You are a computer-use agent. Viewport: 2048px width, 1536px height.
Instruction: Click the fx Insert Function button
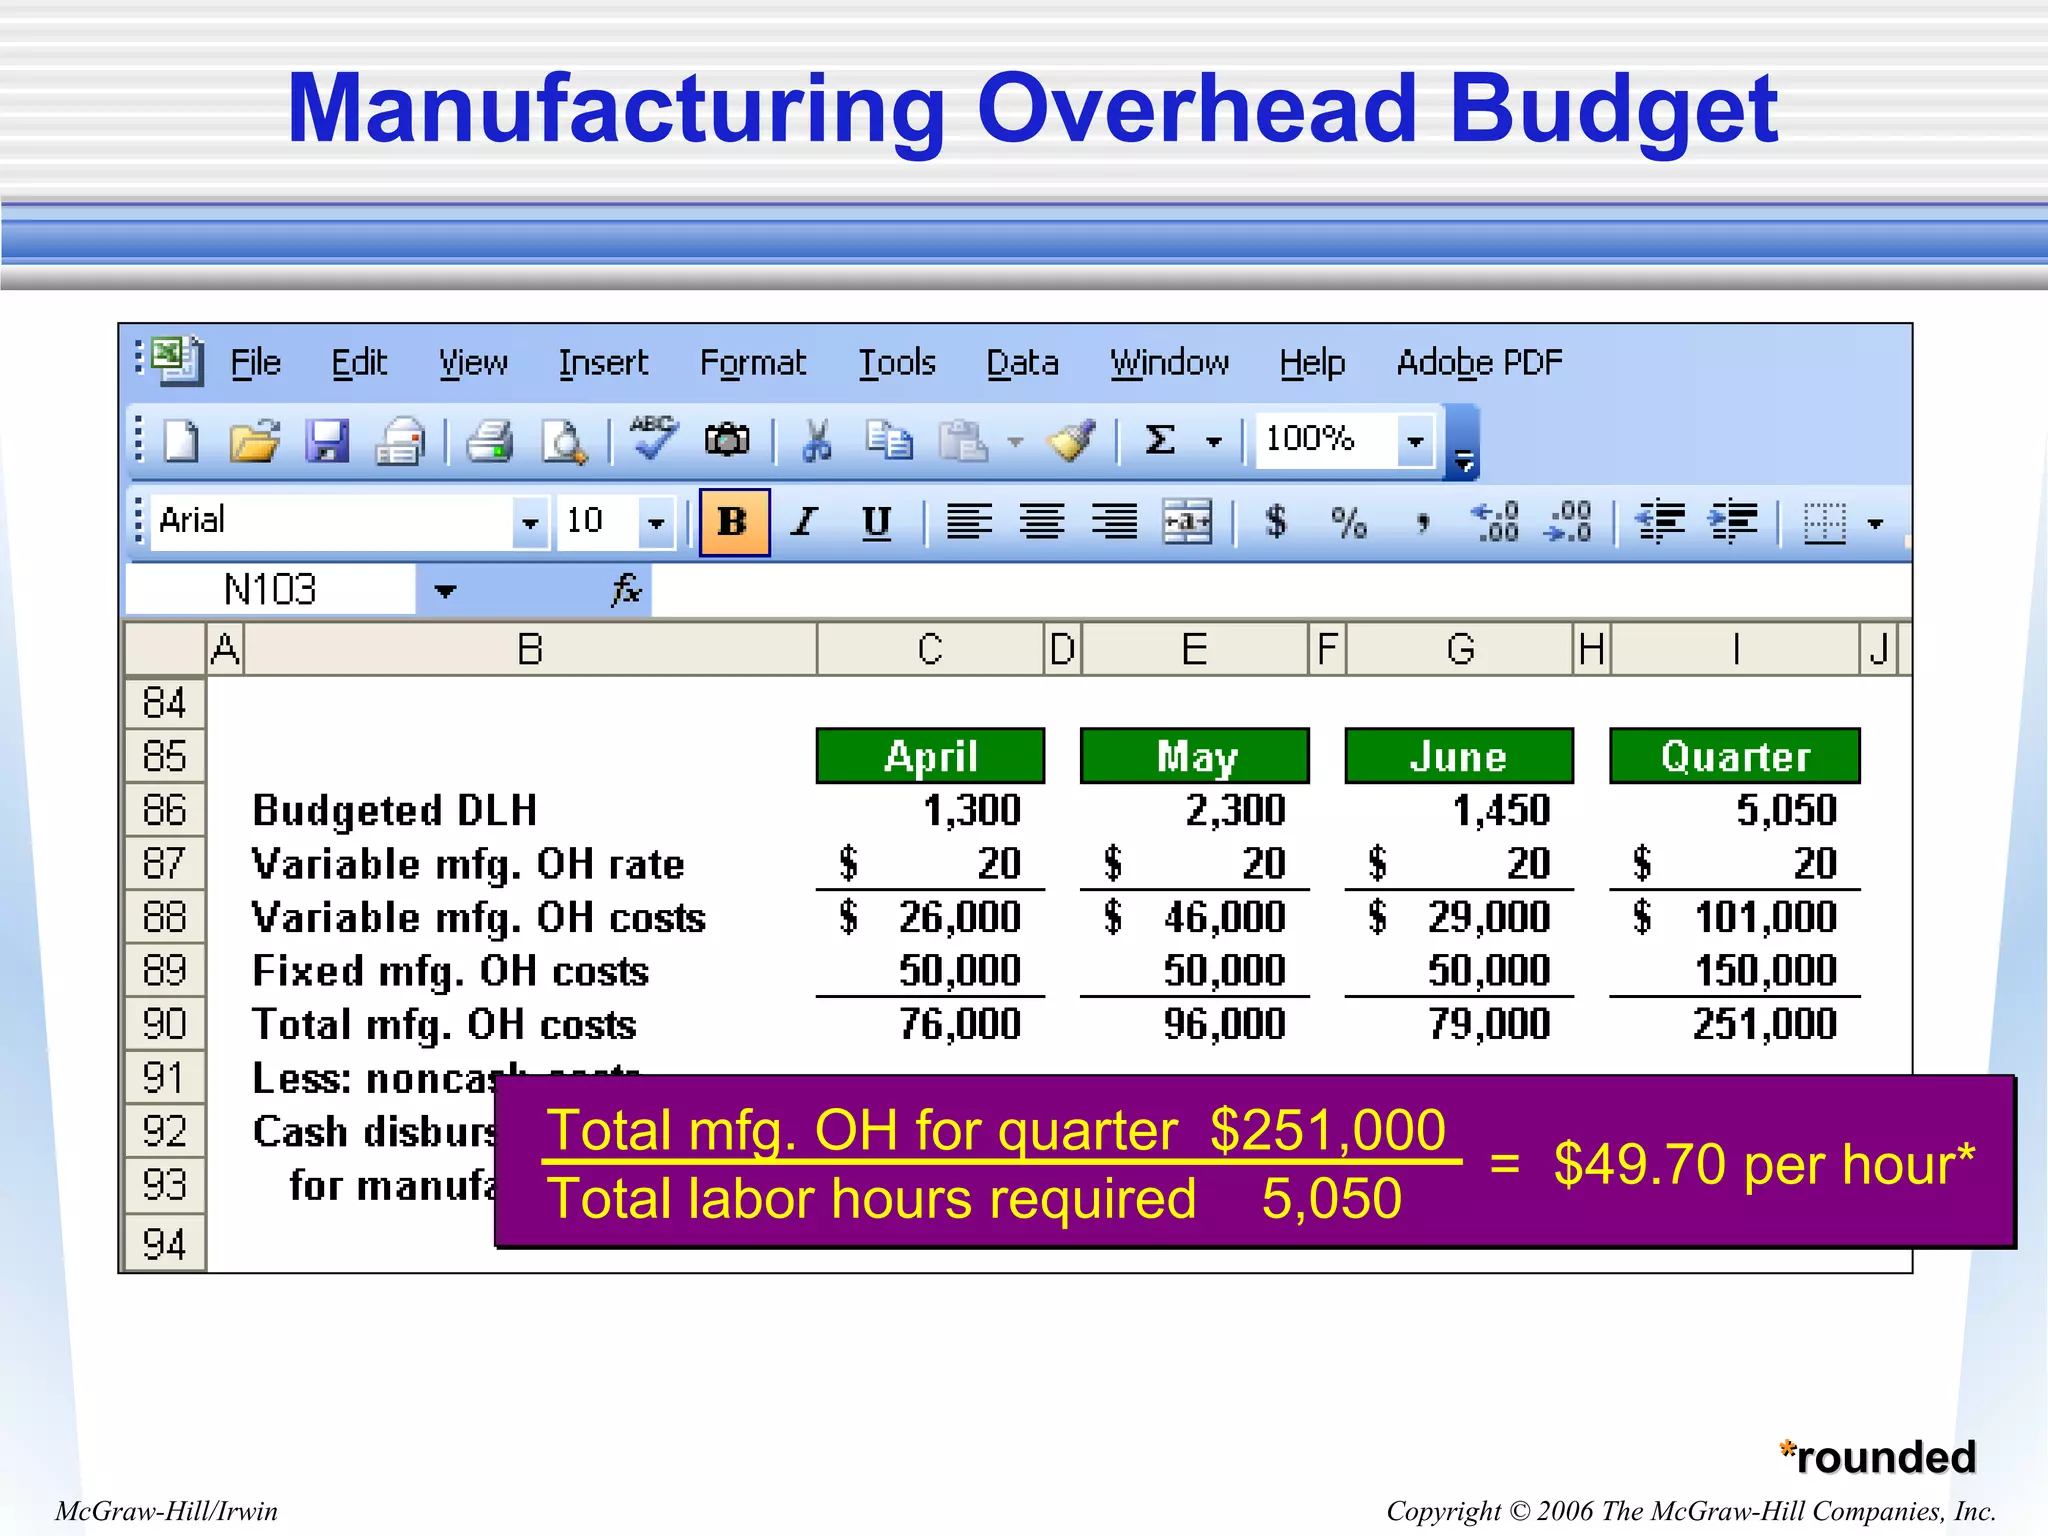point(626,589)
